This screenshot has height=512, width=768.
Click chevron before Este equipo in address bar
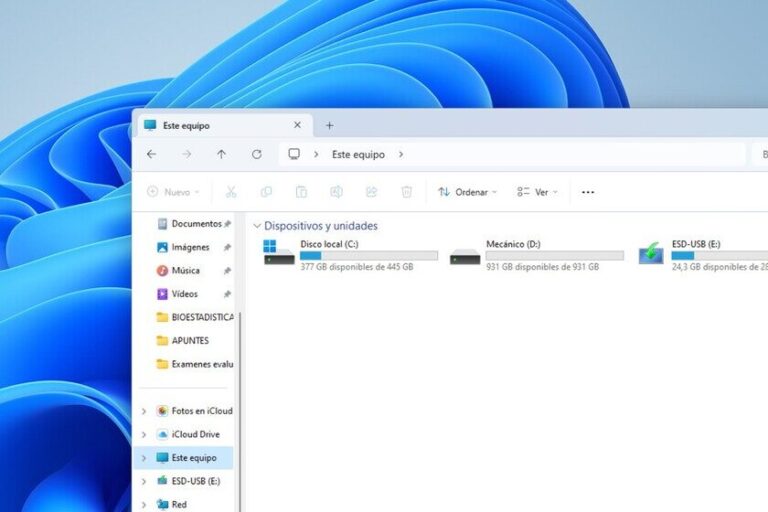(x=316, y=154)
